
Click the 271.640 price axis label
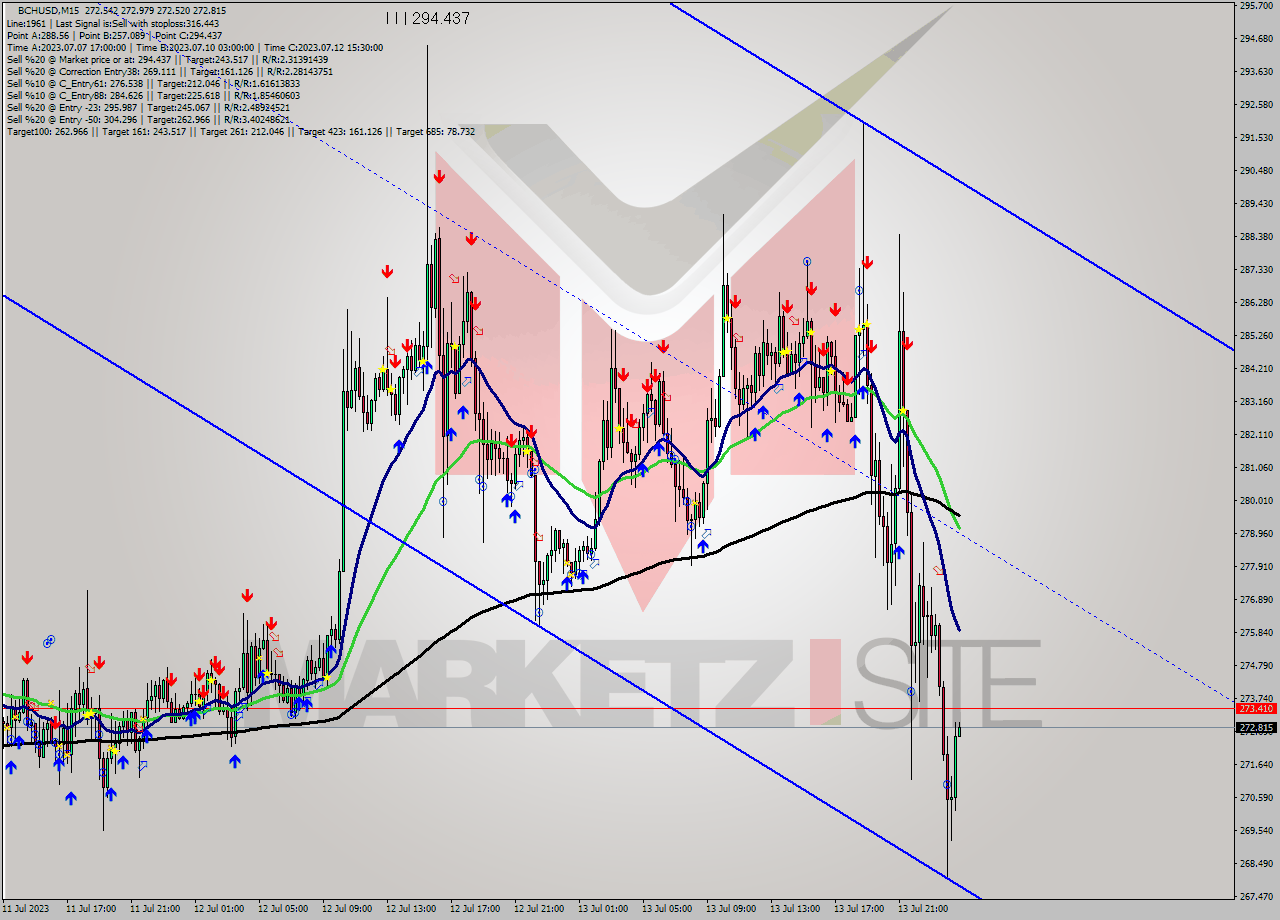click(1256, 765)
